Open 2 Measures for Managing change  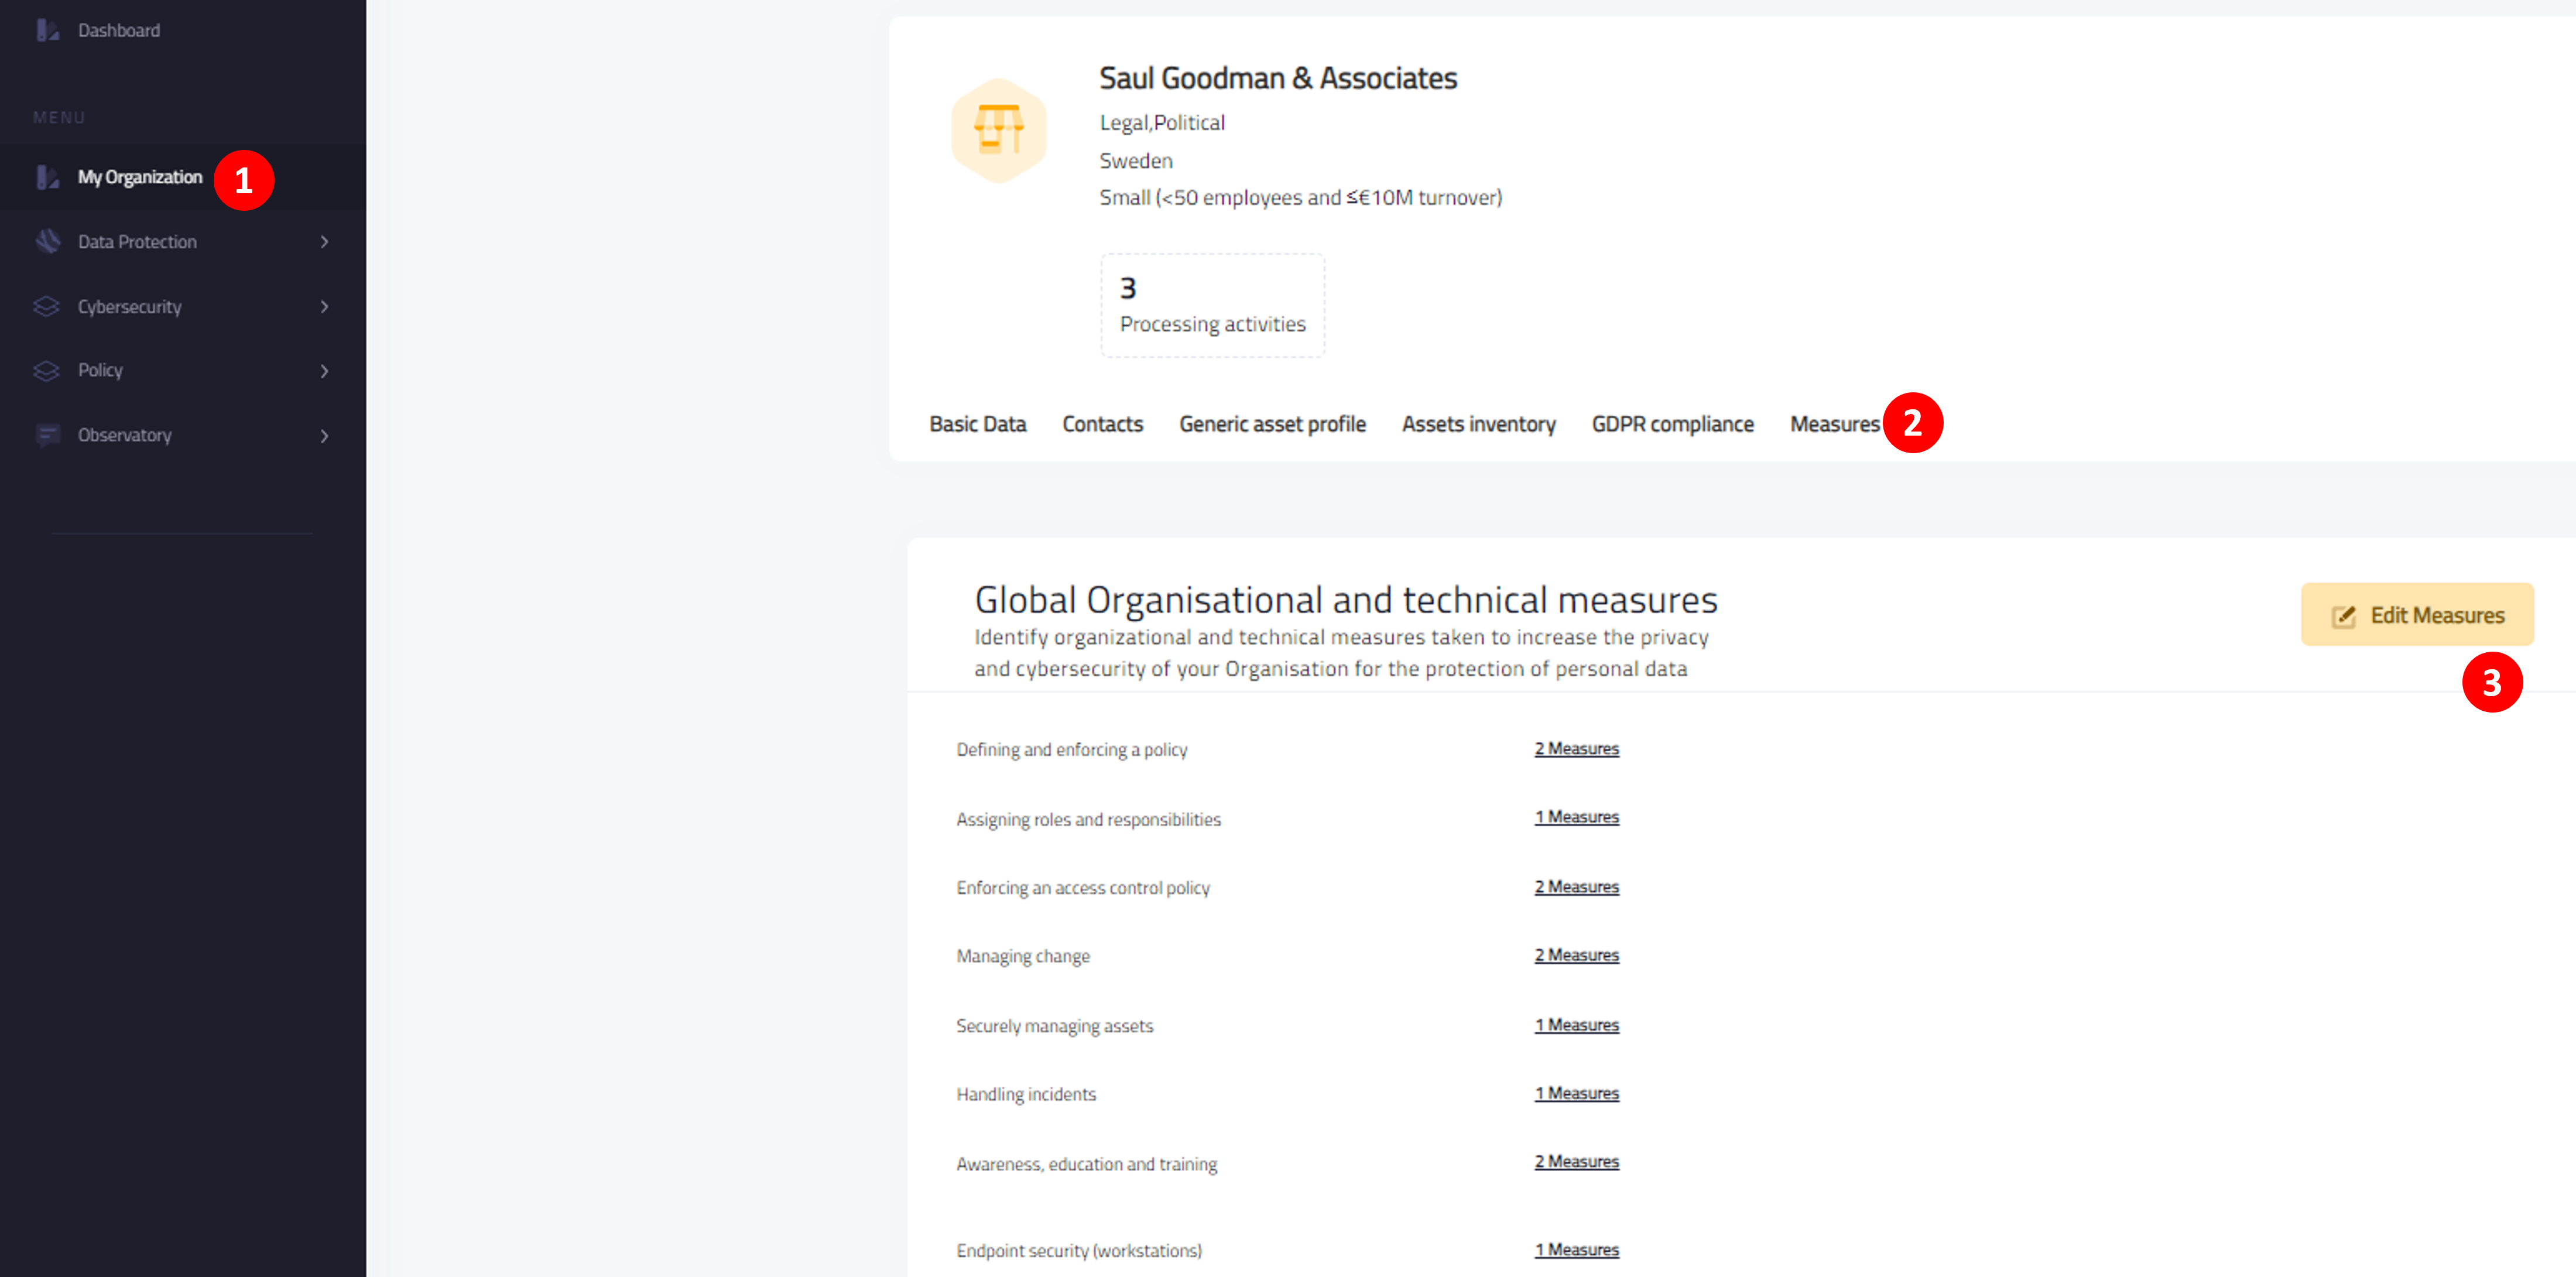(x=1577, y=955)
